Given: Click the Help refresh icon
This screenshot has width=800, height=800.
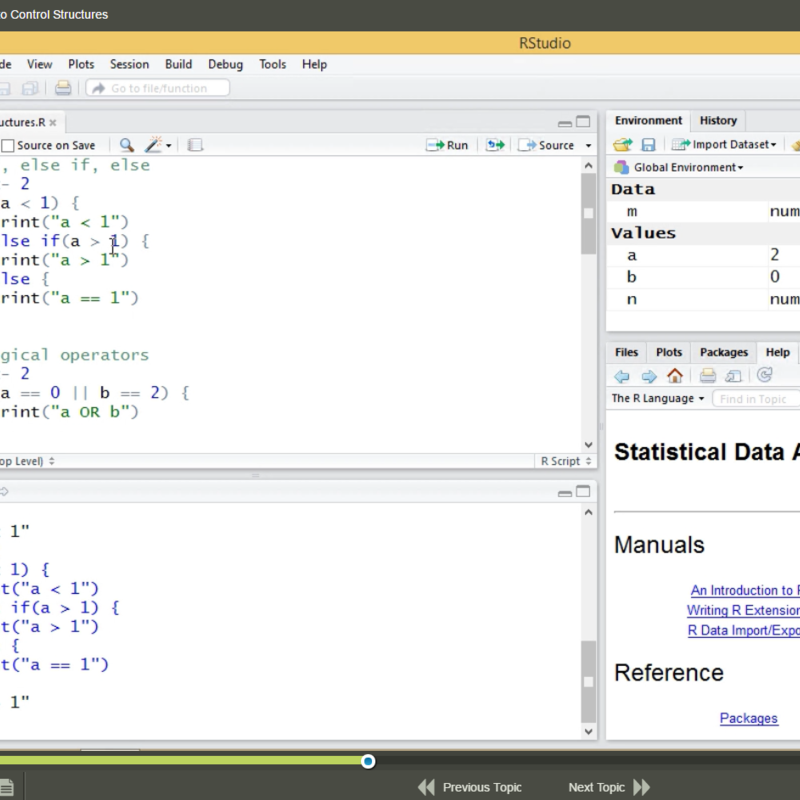Looking at the screenshot, I should [x=764, y=376].
